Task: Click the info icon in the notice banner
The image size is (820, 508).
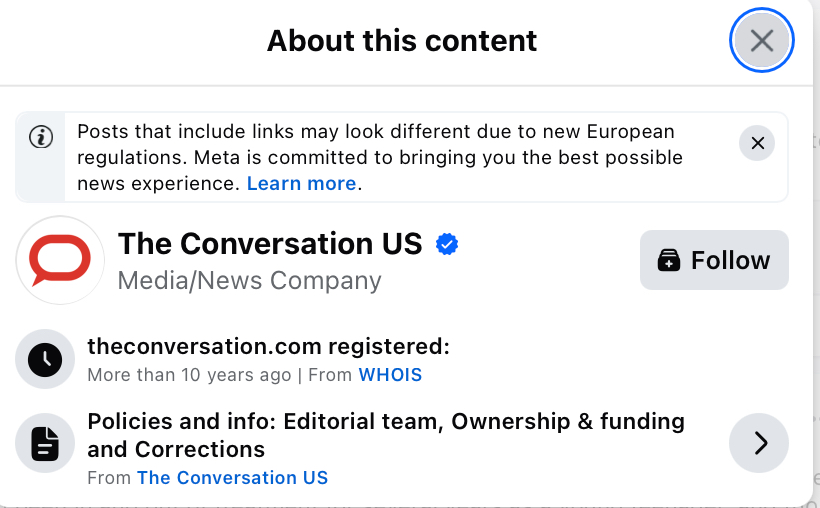Action: point(41,138)
